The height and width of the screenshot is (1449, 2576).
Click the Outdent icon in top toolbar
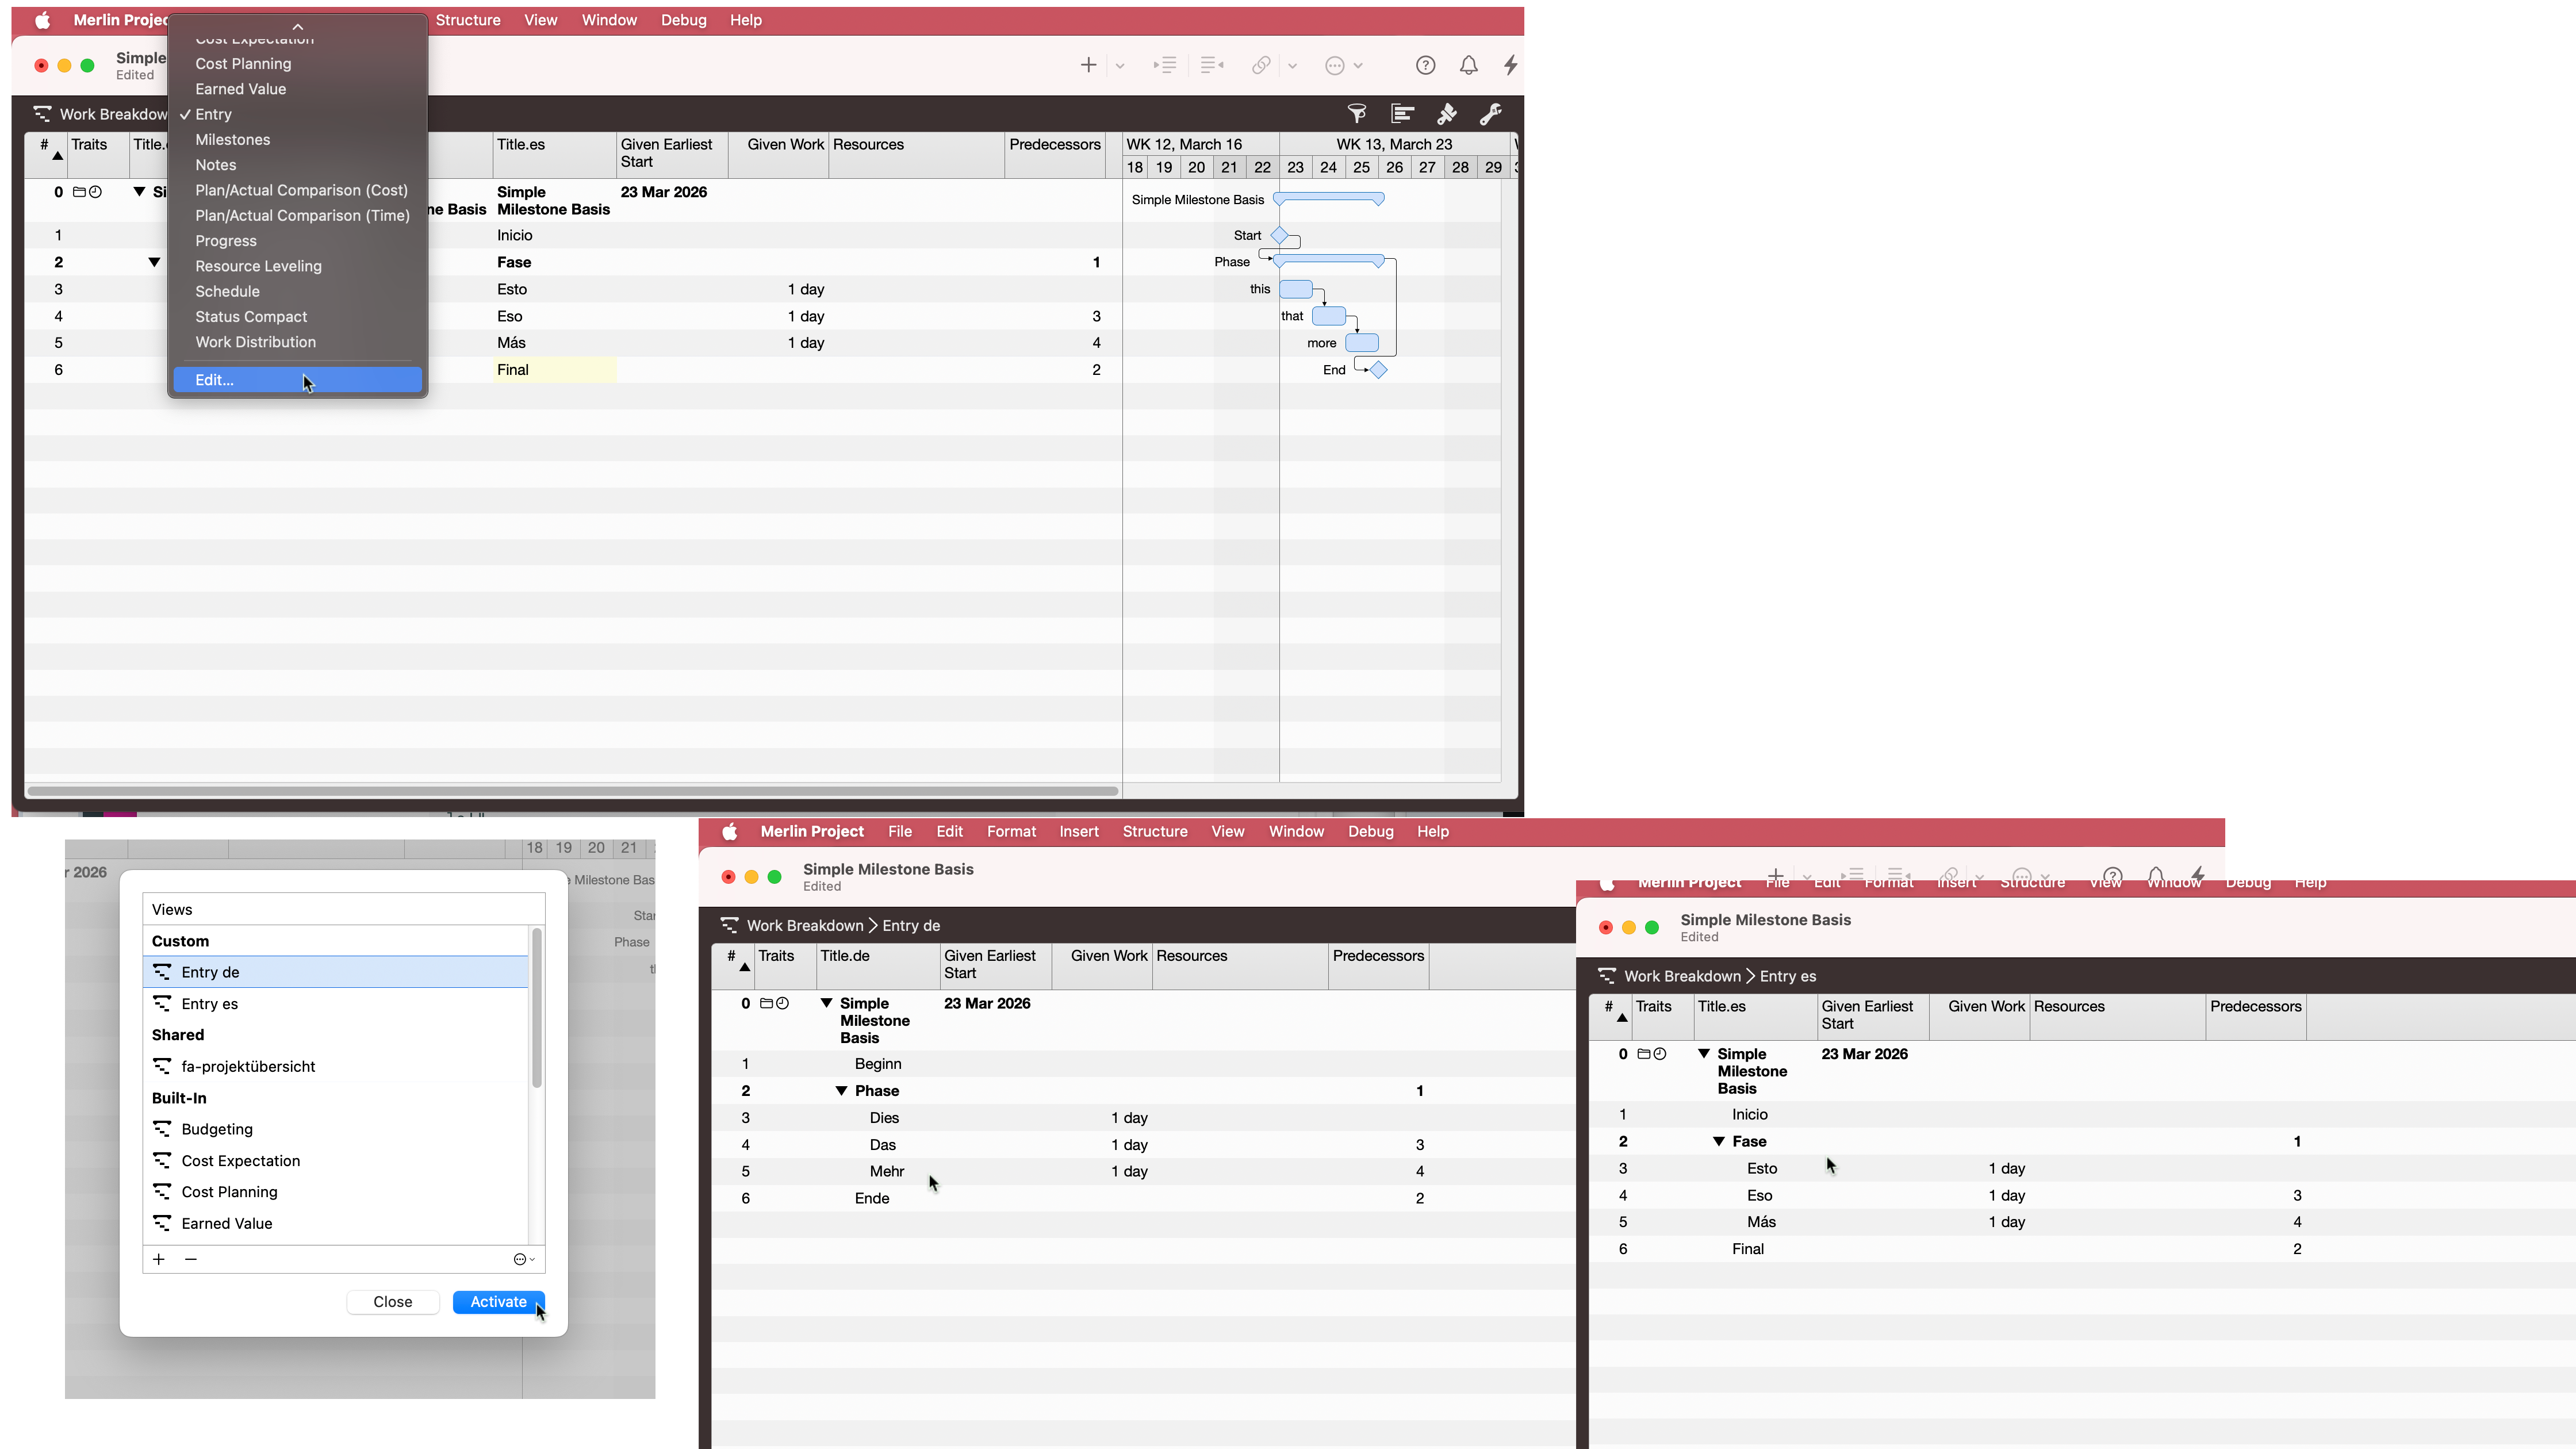1212,65
